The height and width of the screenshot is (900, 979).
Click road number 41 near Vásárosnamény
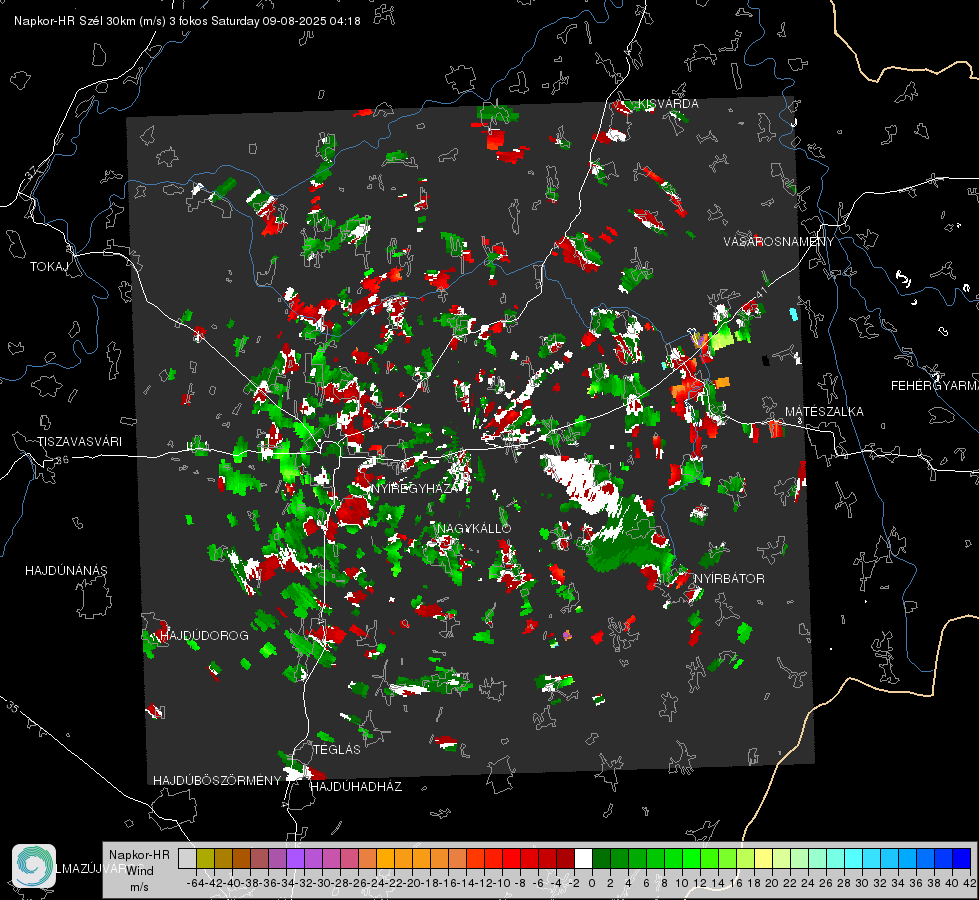pyautogui.click(x=761, y=292)
